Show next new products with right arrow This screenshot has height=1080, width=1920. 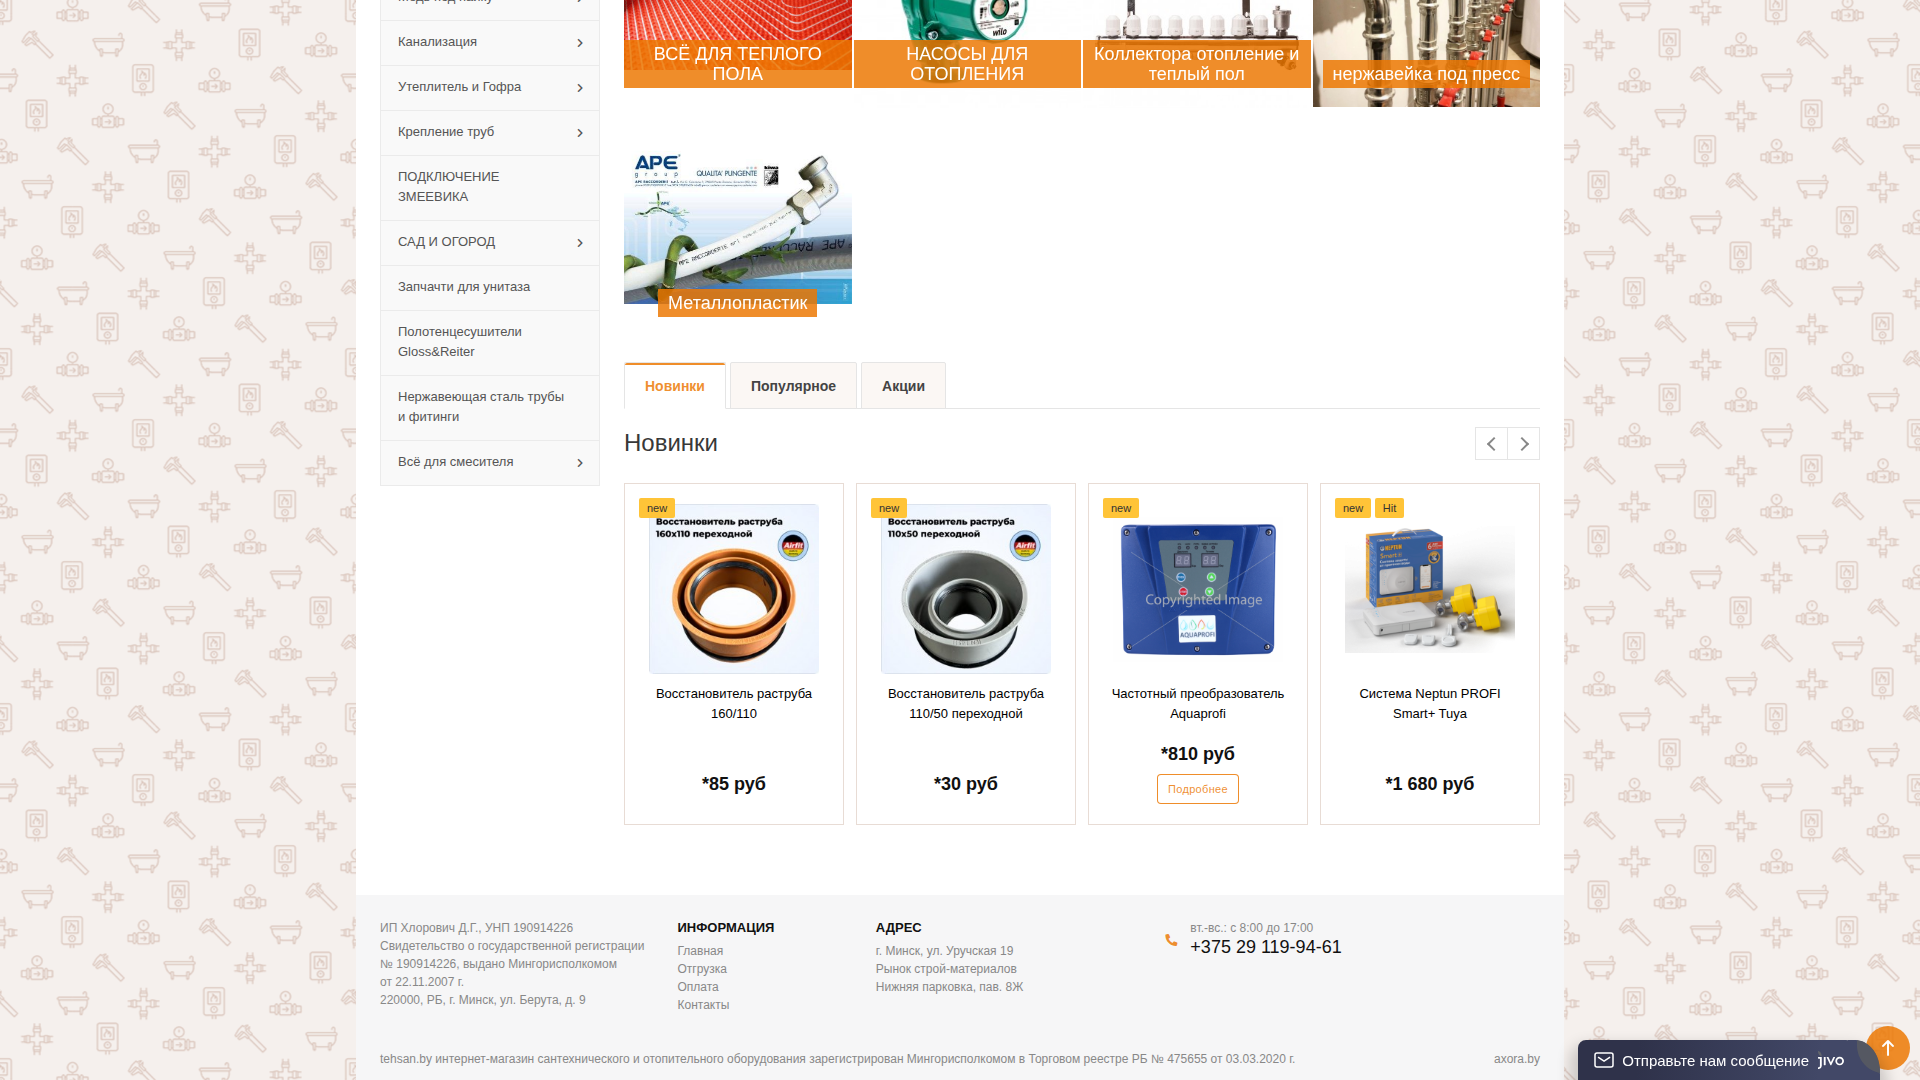point(1524,444)
